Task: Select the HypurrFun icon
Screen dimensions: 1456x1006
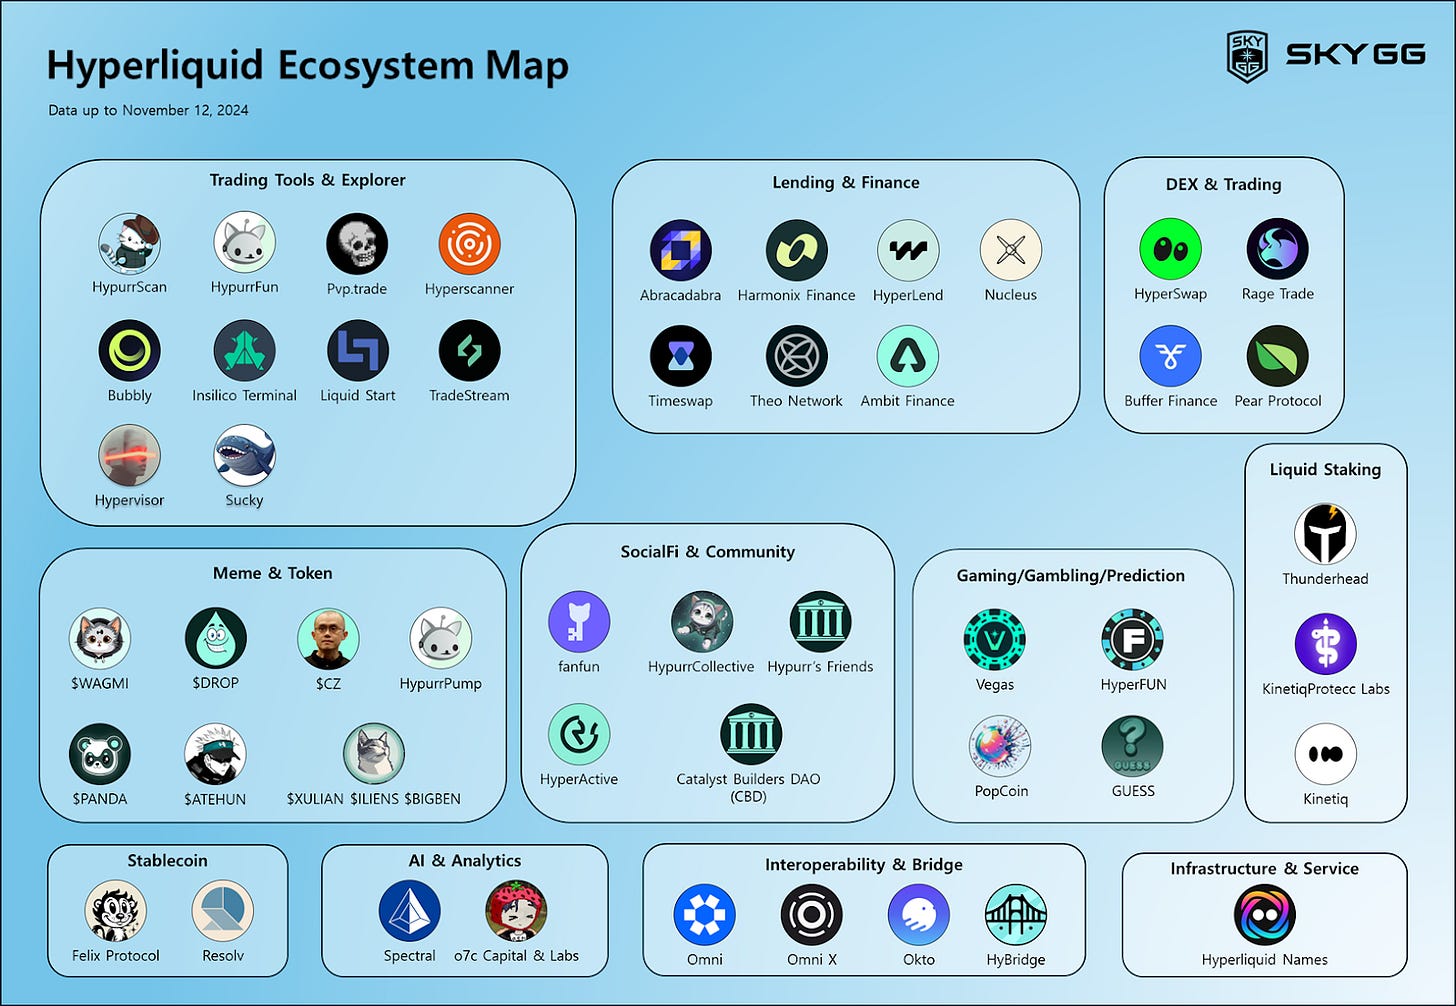Action: tap(245, 243)
